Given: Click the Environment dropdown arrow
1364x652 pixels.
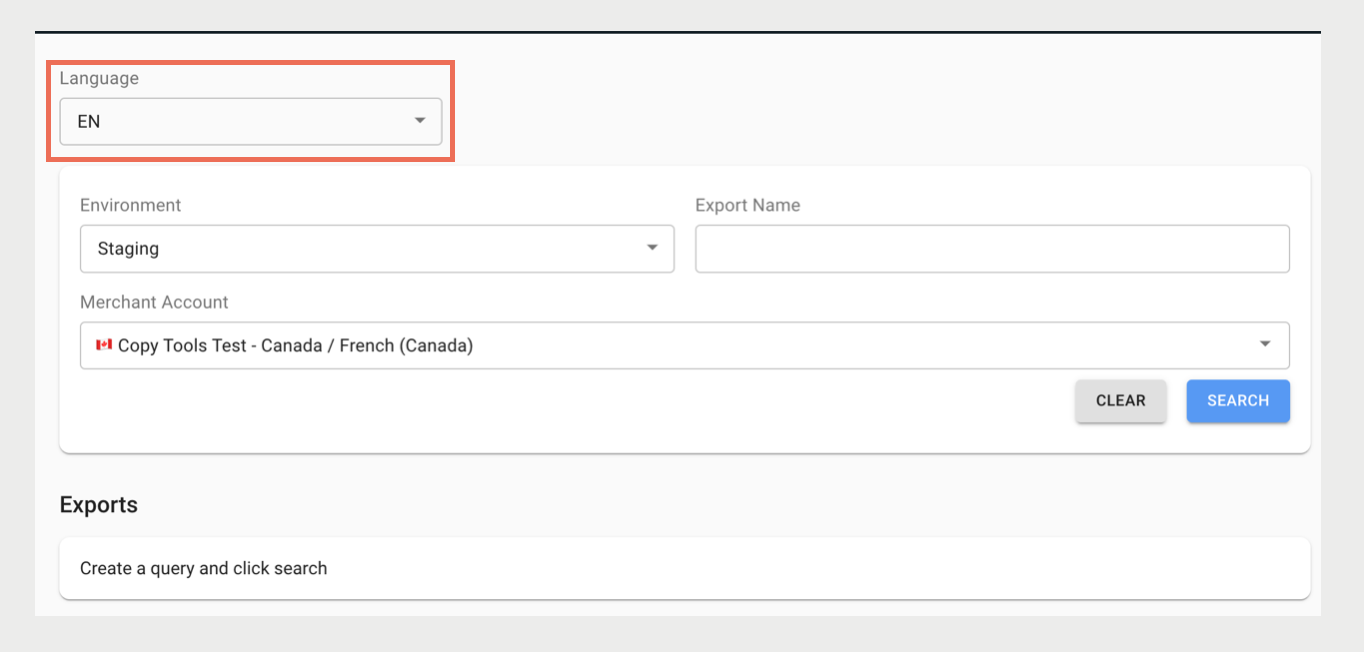Looking at the screenshot, I should [652, 248].
